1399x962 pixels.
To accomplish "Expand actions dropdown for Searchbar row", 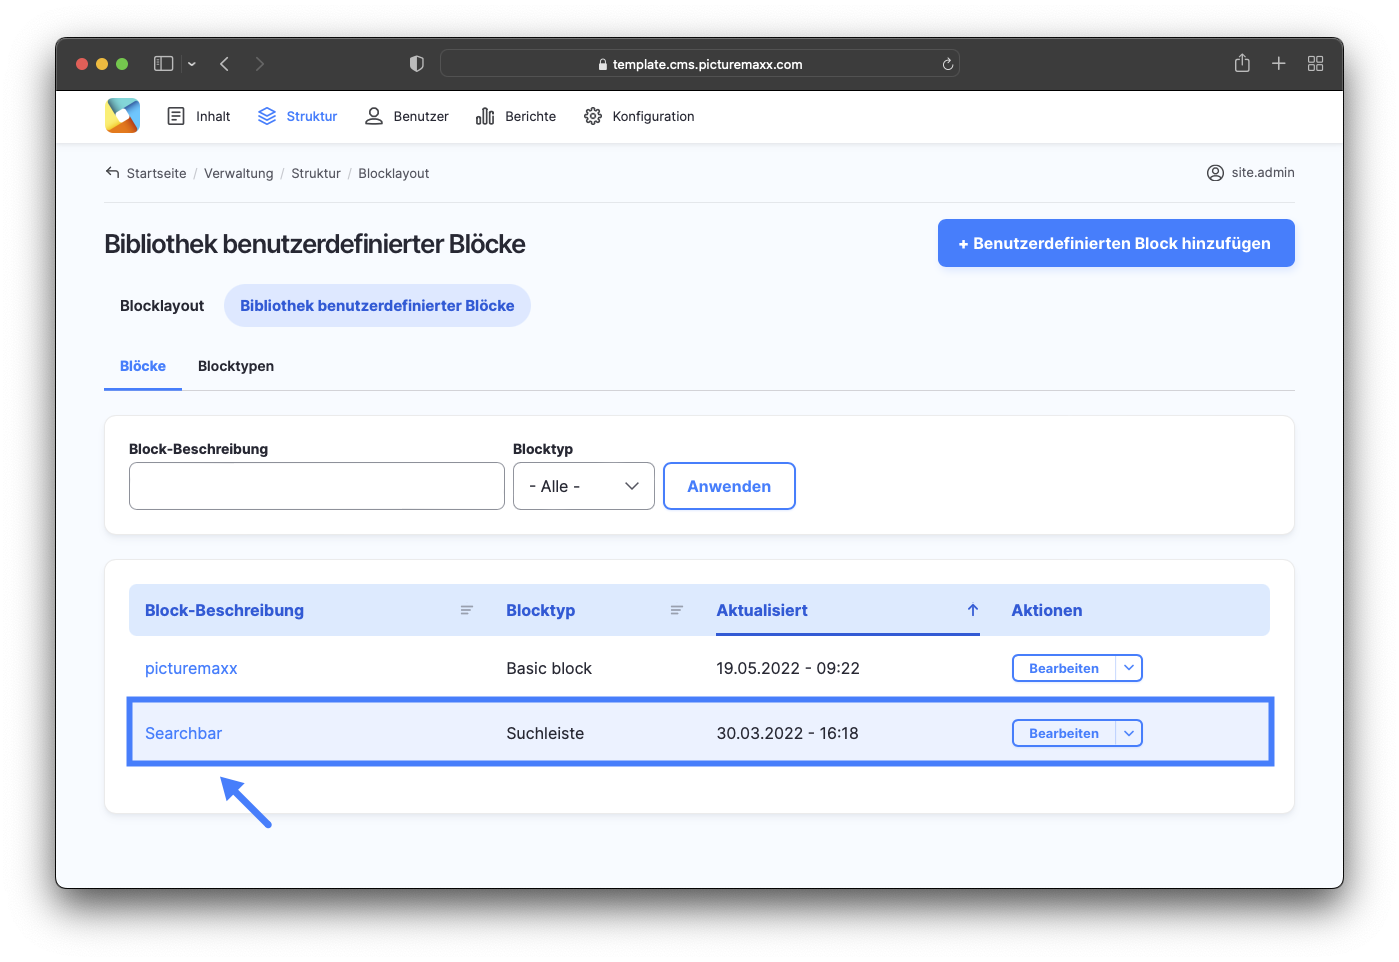I will click(x=1129, y=733).
